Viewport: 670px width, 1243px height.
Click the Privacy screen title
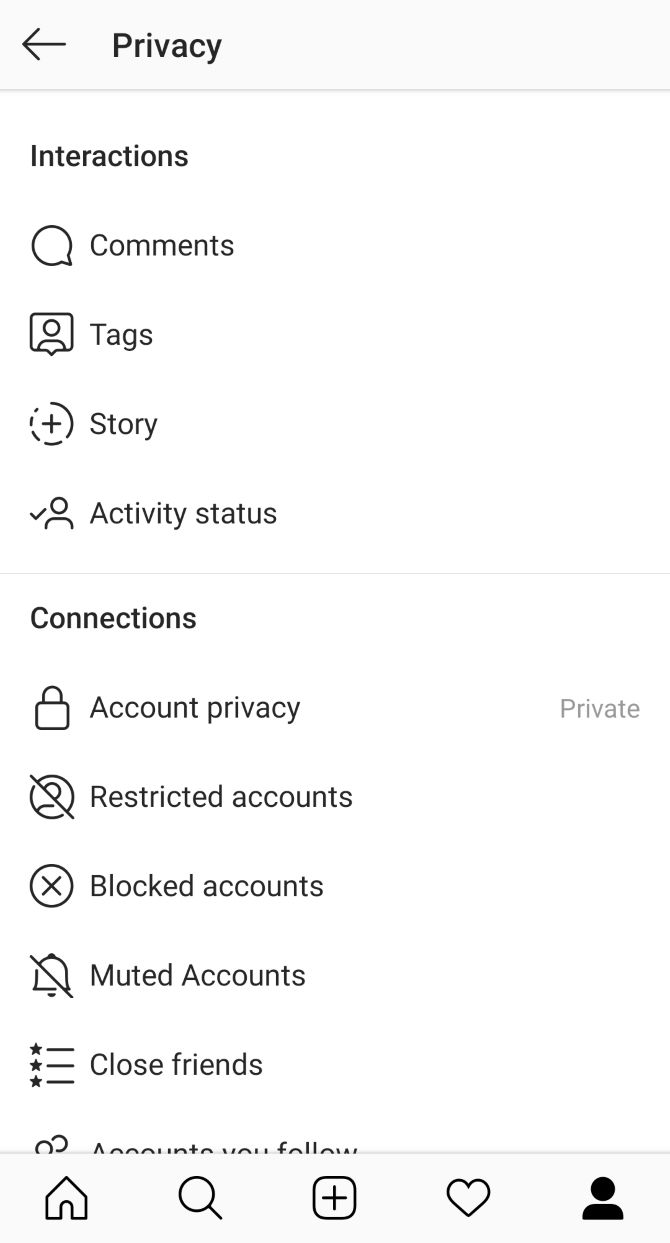point(166,44)
